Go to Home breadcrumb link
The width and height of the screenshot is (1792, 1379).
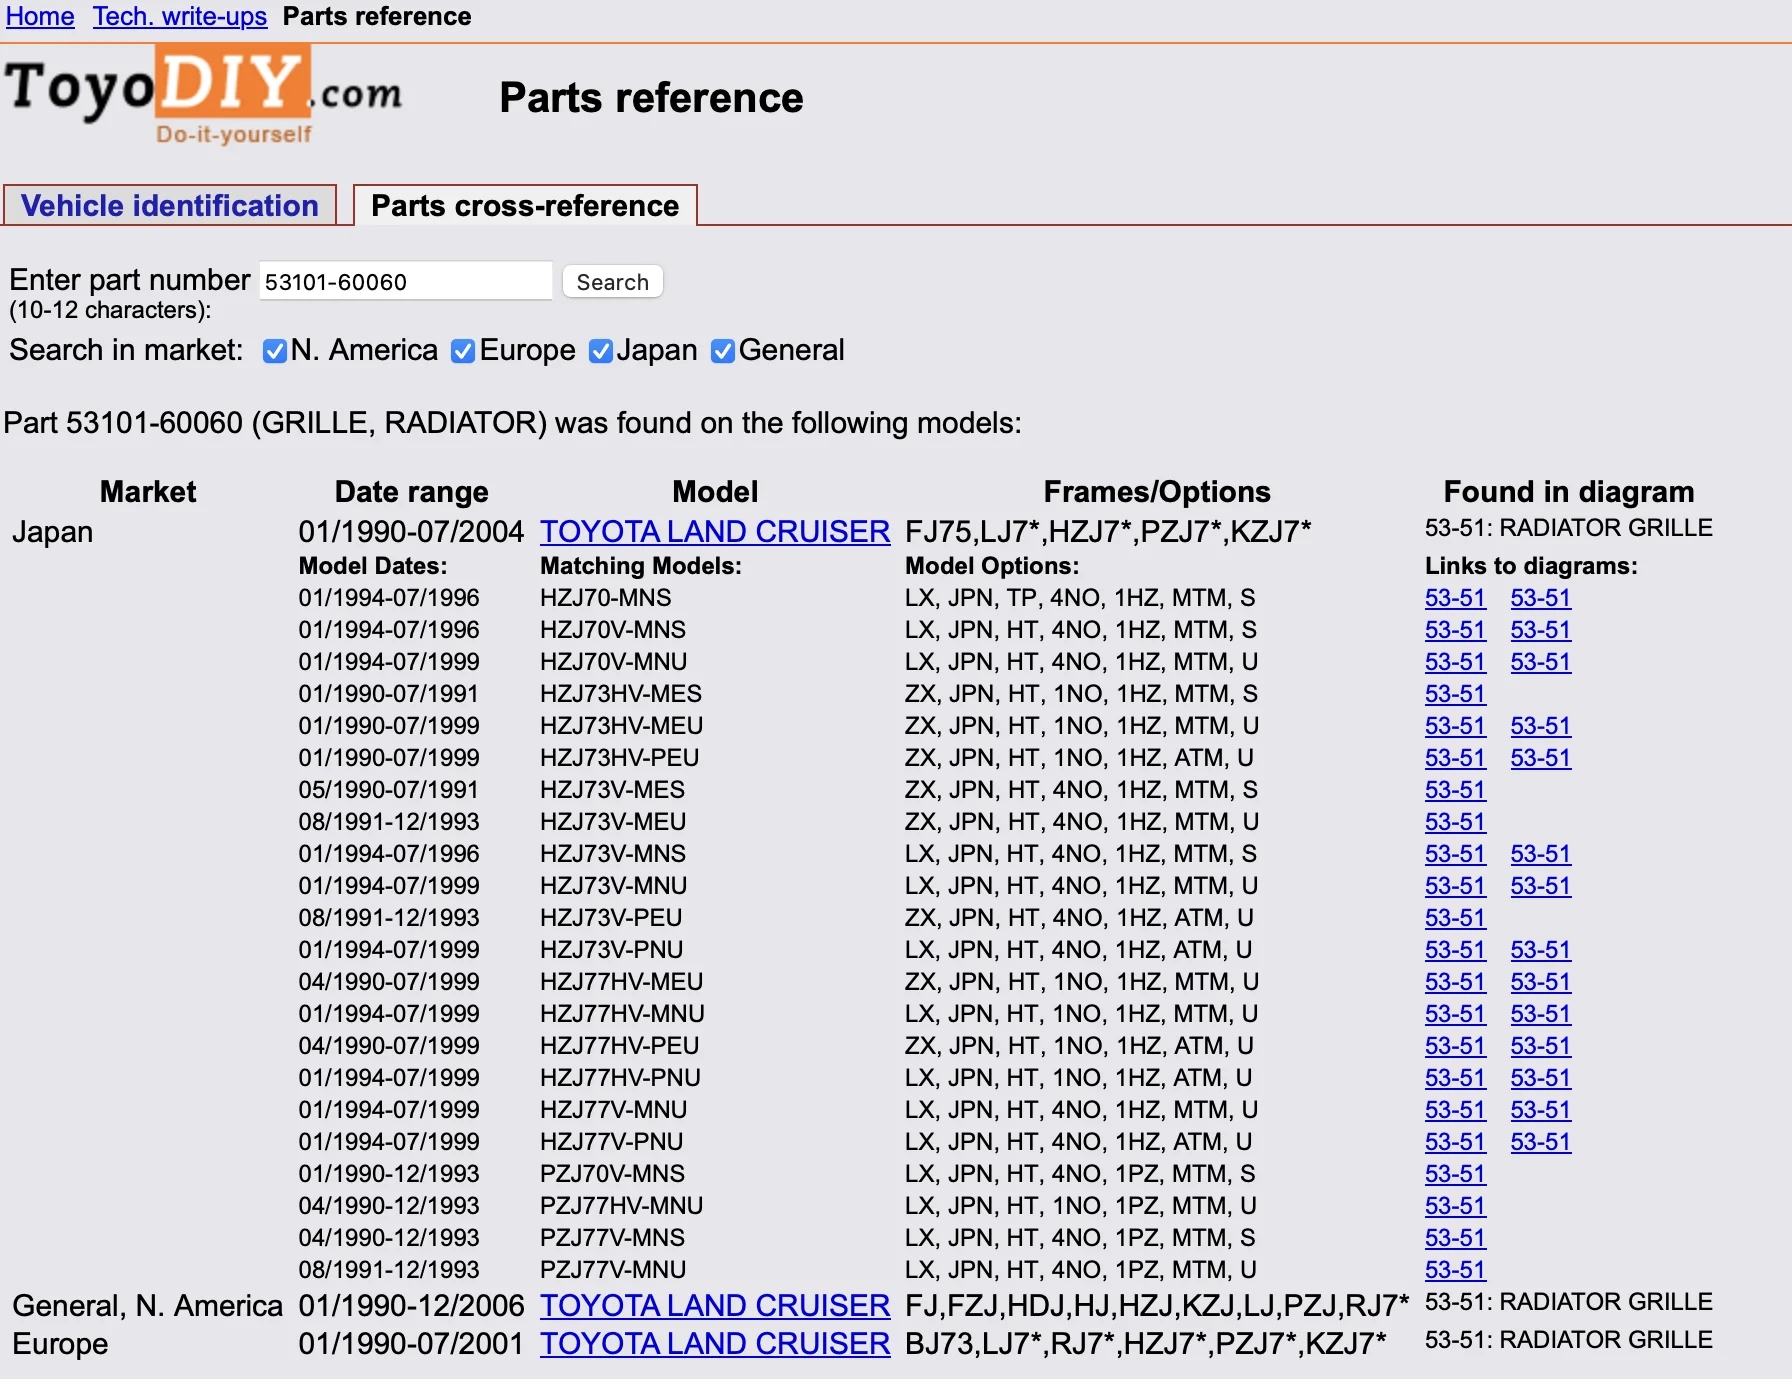click(40, 16)
